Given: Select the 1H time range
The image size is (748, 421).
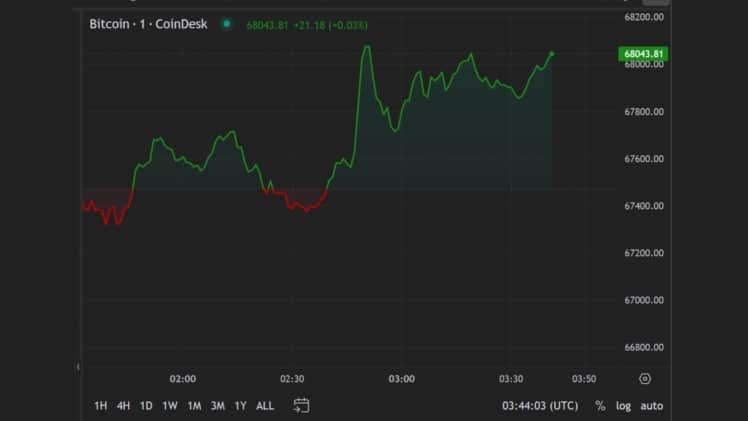Looking at the screenshot, I should (100, 406).
